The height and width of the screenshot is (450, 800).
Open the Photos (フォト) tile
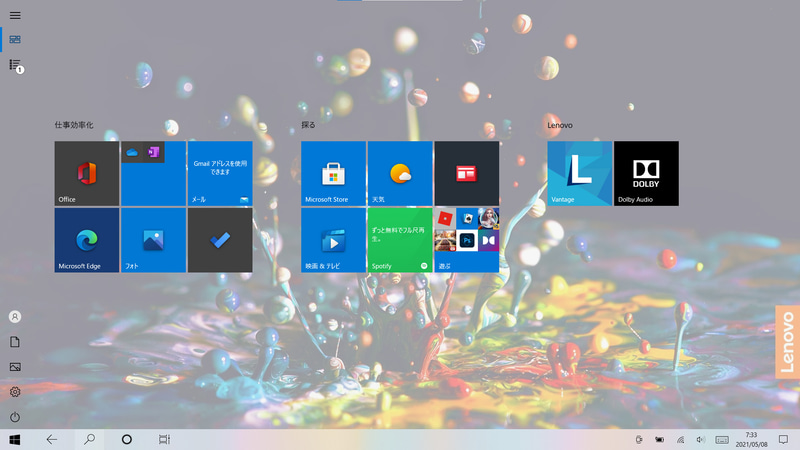pyautogui.click(x=154, y=240)
